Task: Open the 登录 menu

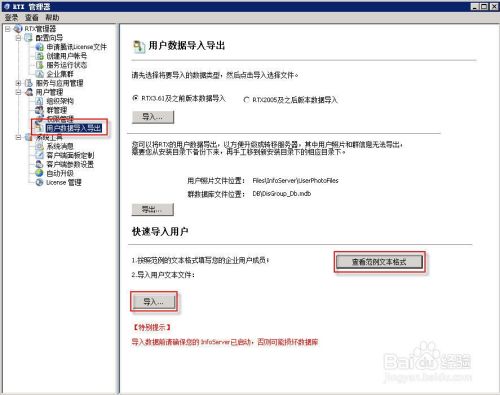Action: (x=11, y=17)
